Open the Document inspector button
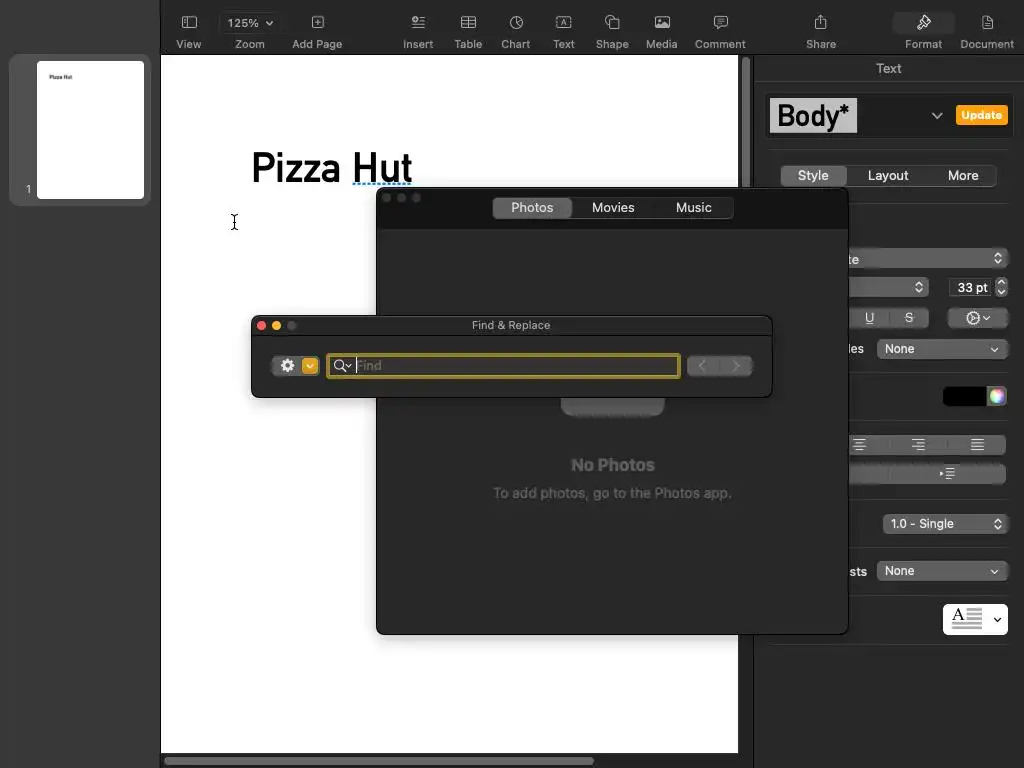The height and width of the screenshot is (768, 1024). 987,23
